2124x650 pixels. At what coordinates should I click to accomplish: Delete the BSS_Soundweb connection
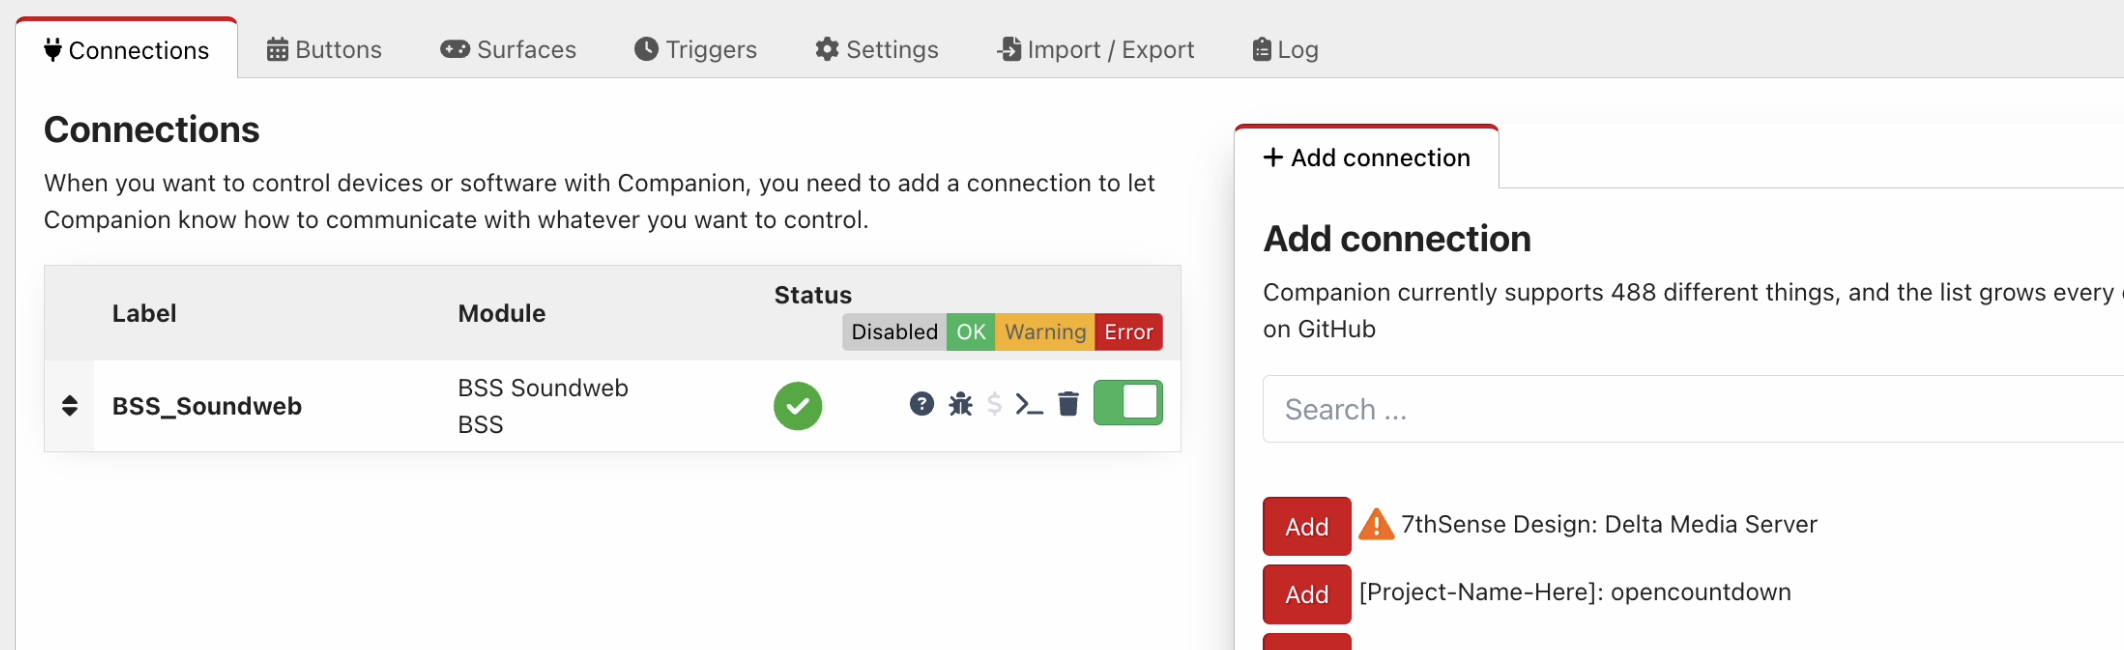click(1068, 404)
